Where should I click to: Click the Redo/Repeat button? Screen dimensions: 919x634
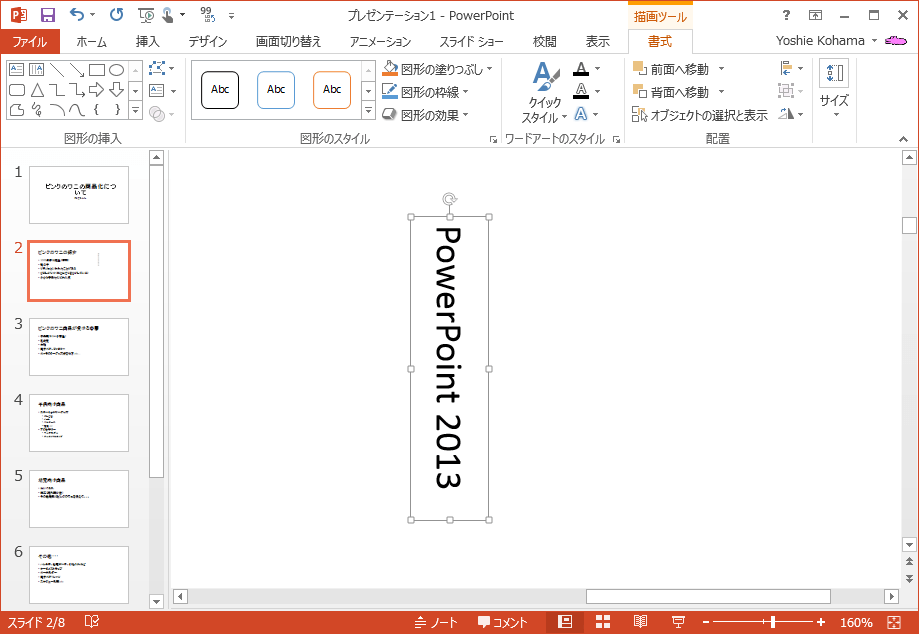[x=116, y=15]
